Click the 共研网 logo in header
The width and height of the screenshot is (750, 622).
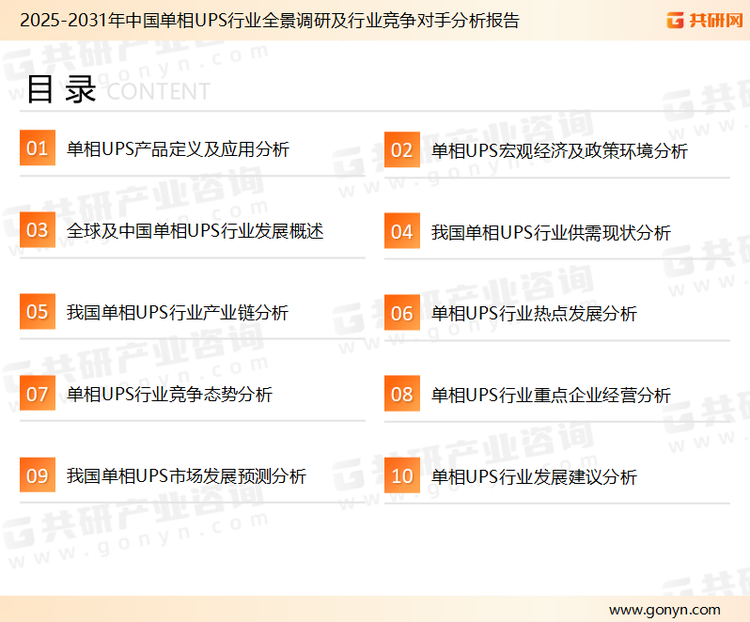705,20
